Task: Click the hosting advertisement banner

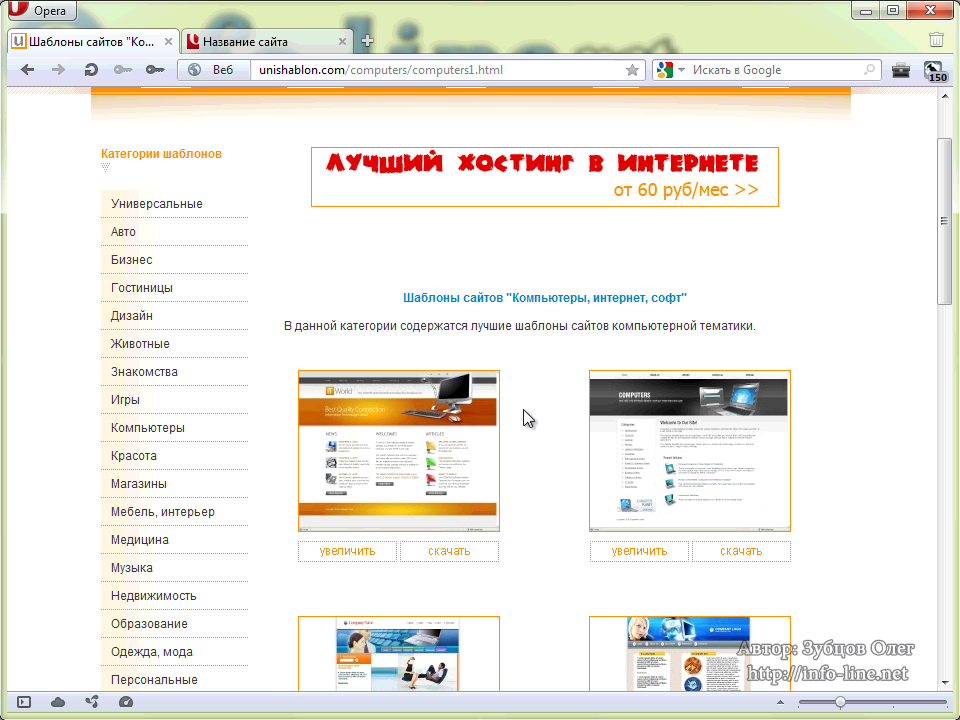Action: click(544, 177)
